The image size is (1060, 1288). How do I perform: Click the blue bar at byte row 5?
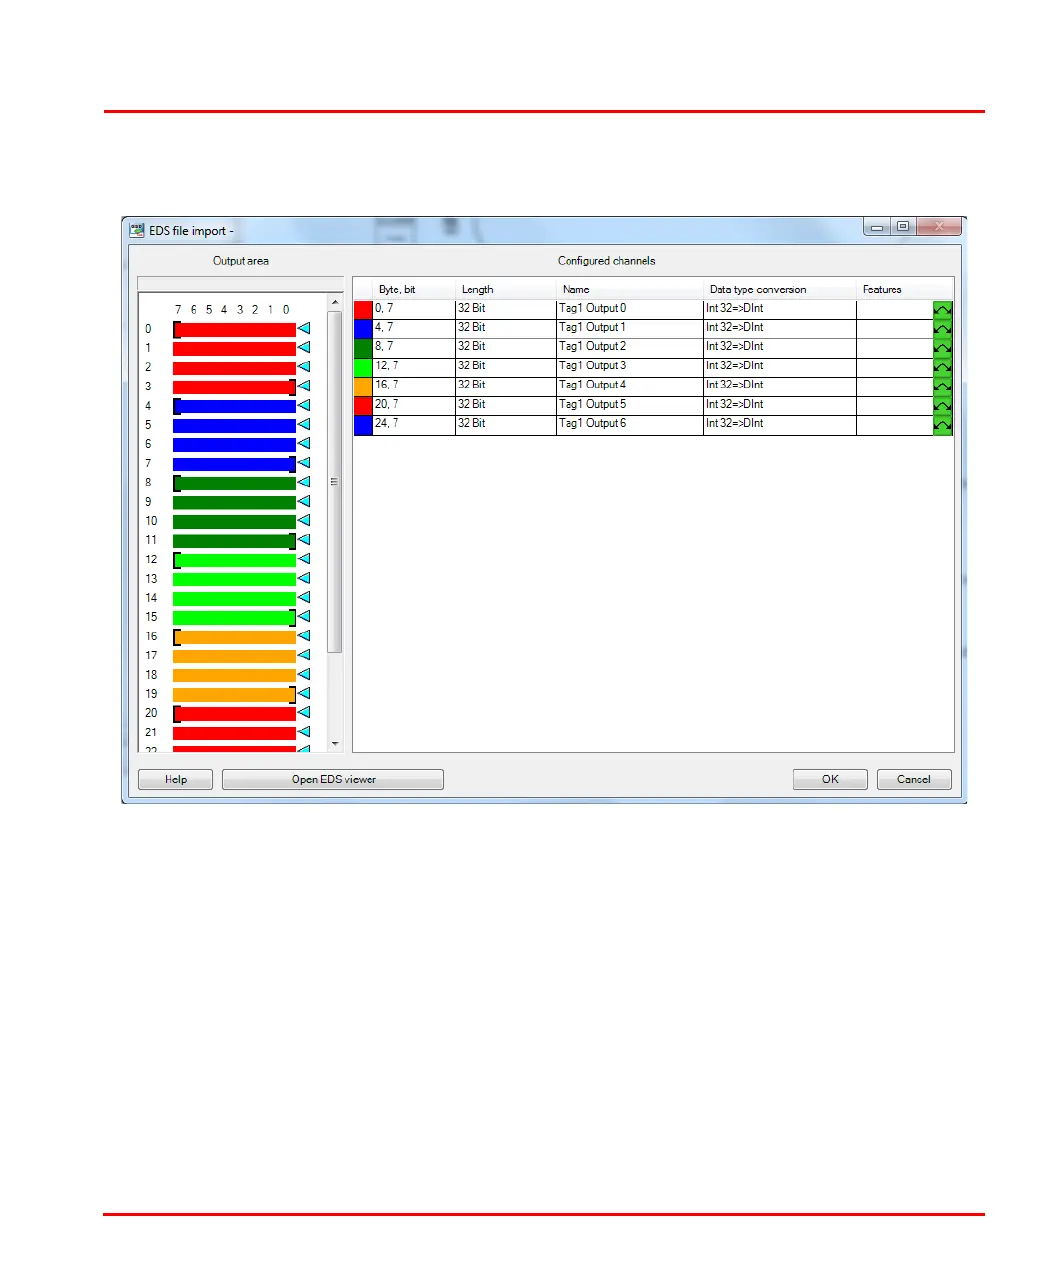pyautogui.click(x=234, y=425)
